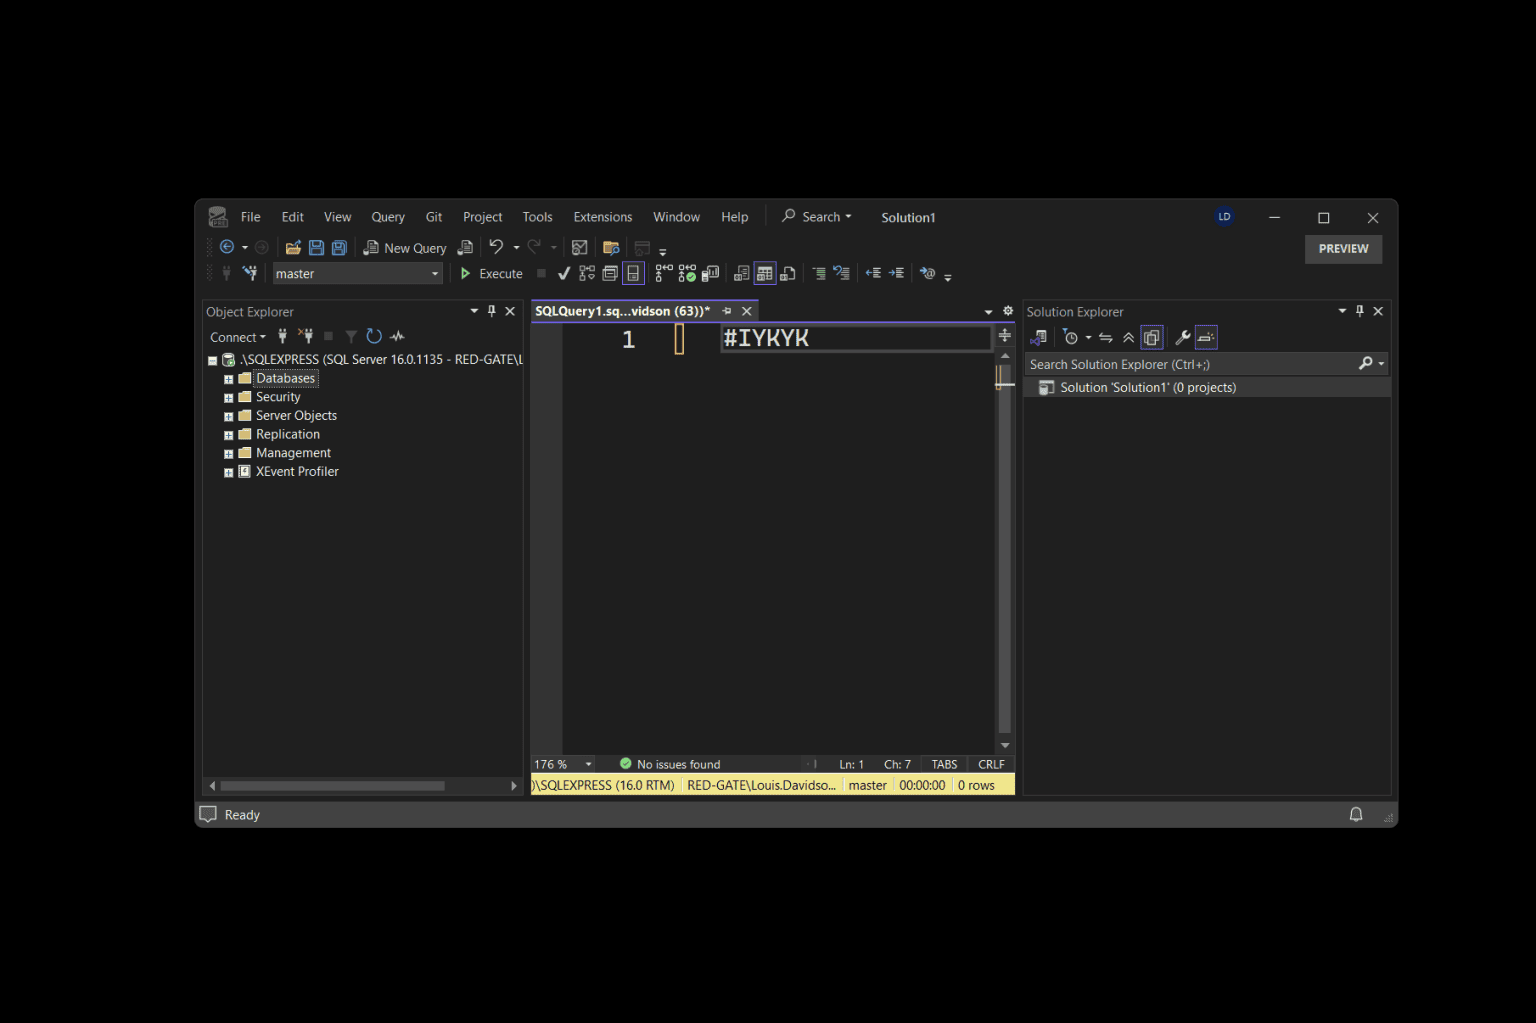Click the Open File toolbar icon
The width and height of the screenshot is (1536, 1023).
point(293,248)
